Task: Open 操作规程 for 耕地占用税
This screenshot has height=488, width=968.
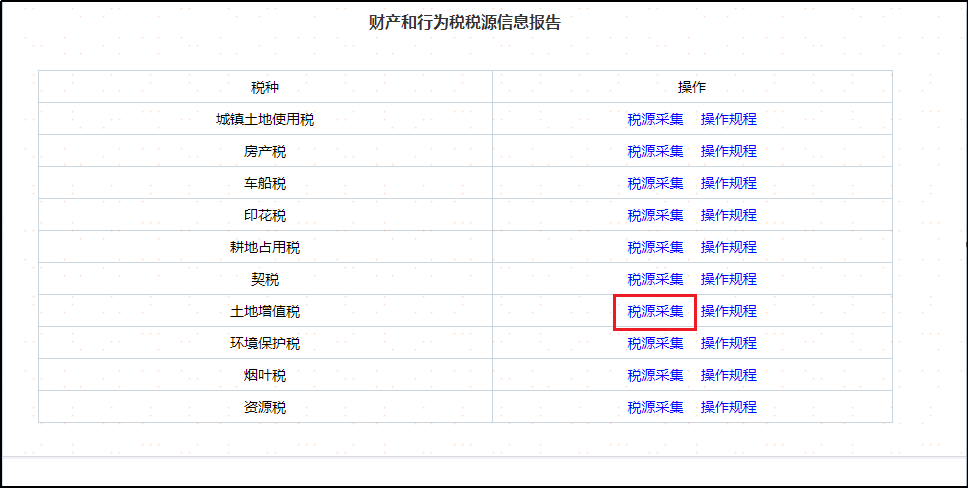Action: click(728, 248)
